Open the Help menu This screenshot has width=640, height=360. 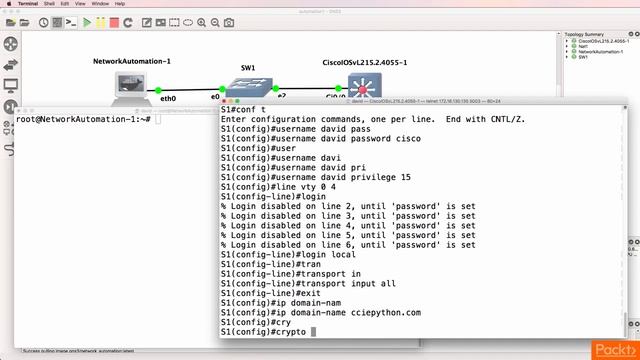(x=120, y=4)
